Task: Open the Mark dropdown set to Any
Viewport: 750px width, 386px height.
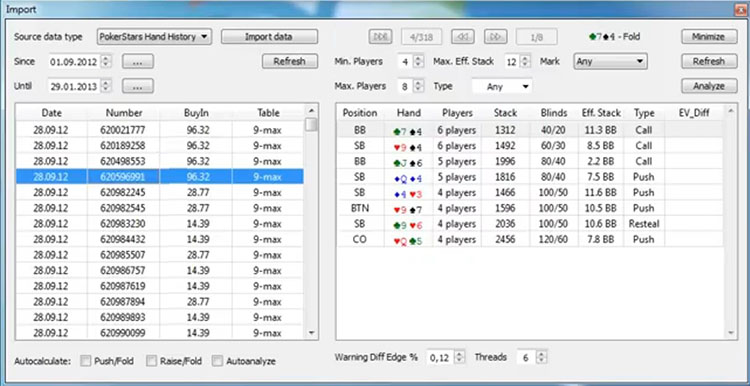Action: (610, 61)
